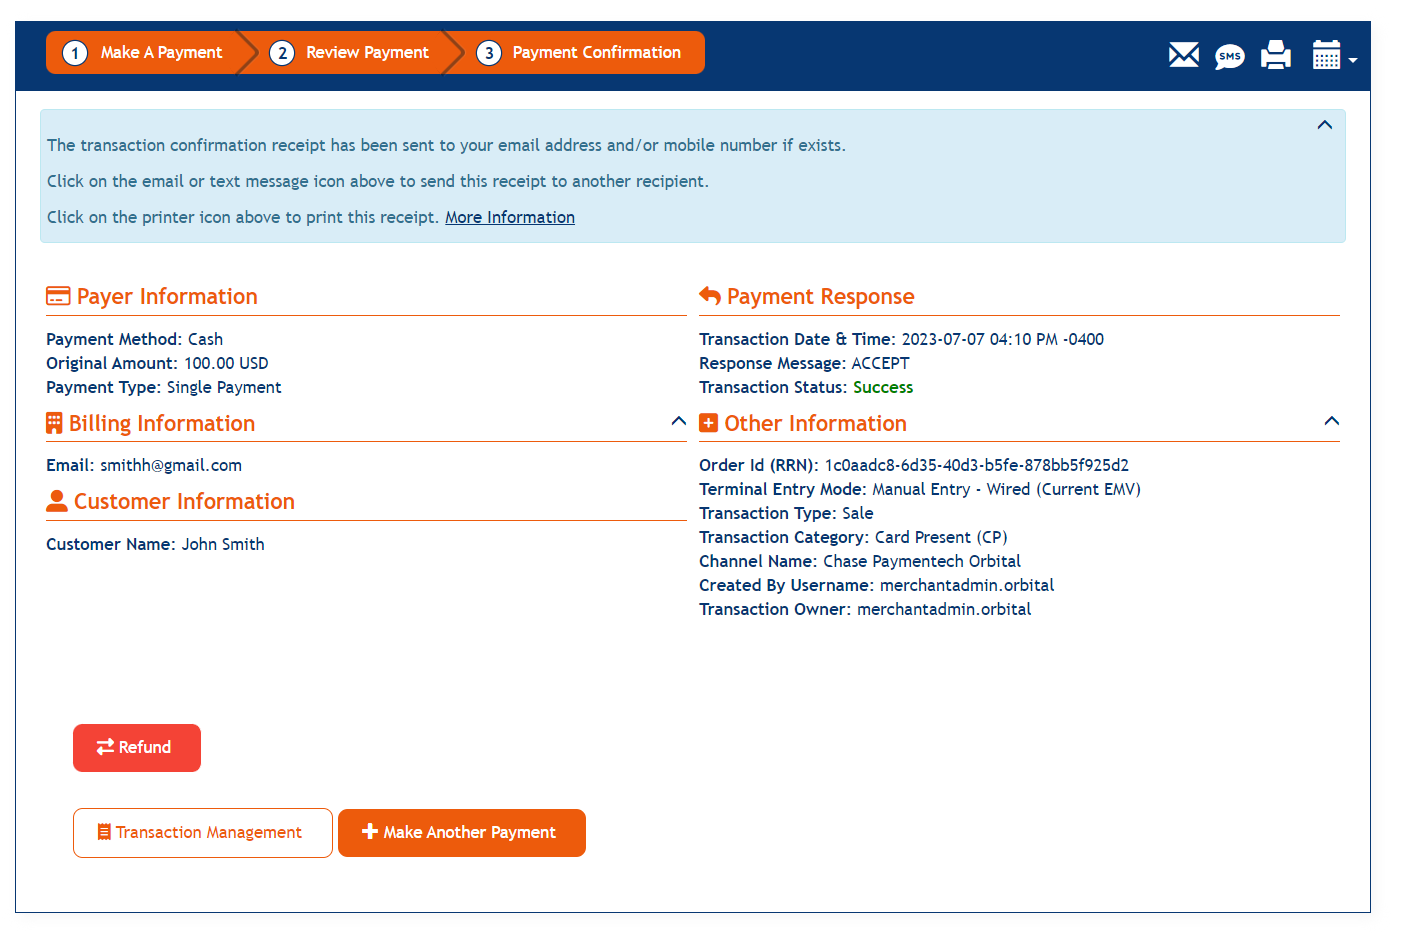Start Make Another Payment
Screen dimensions: 1422x934
coord(461,832)
